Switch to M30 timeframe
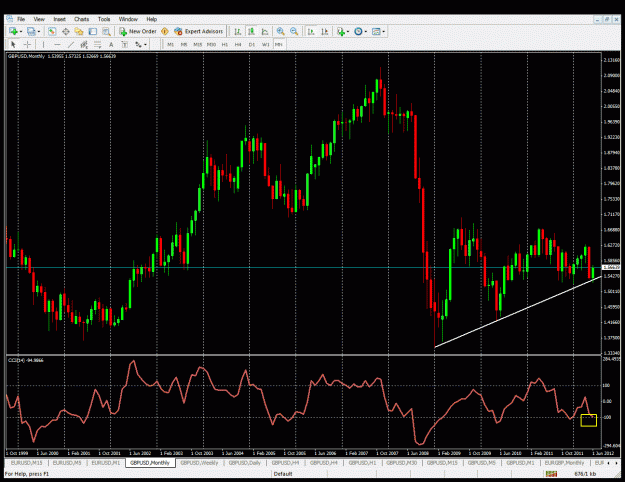The width and height of the screenshot is (625, 482). pos(211,44)
